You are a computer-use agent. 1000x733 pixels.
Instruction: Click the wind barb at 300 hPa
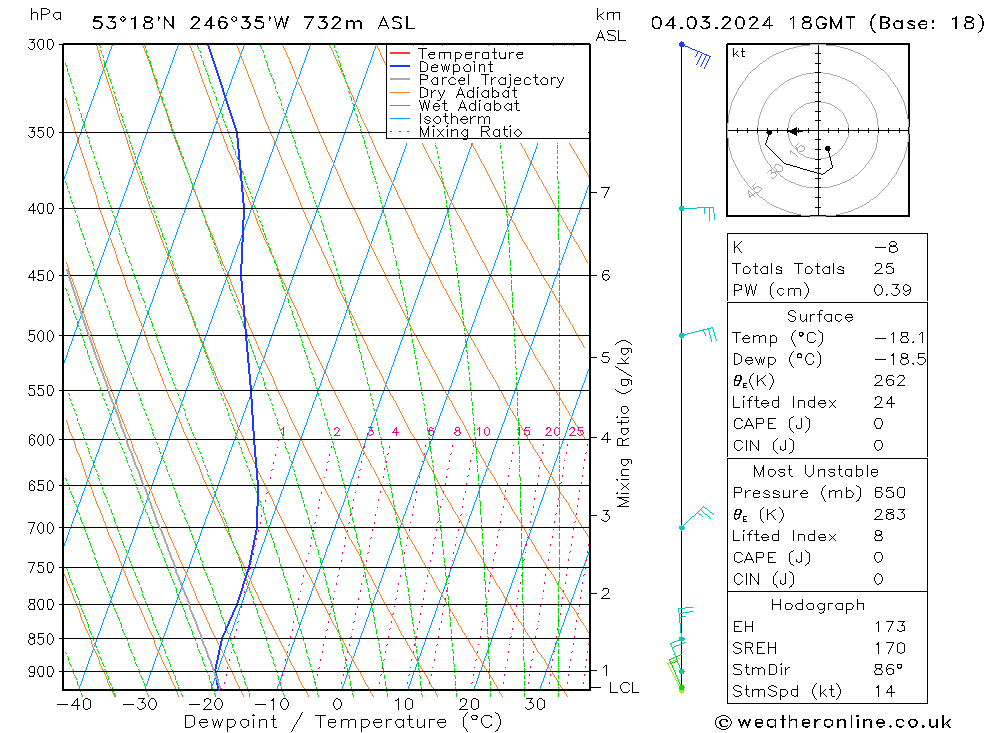696,55
